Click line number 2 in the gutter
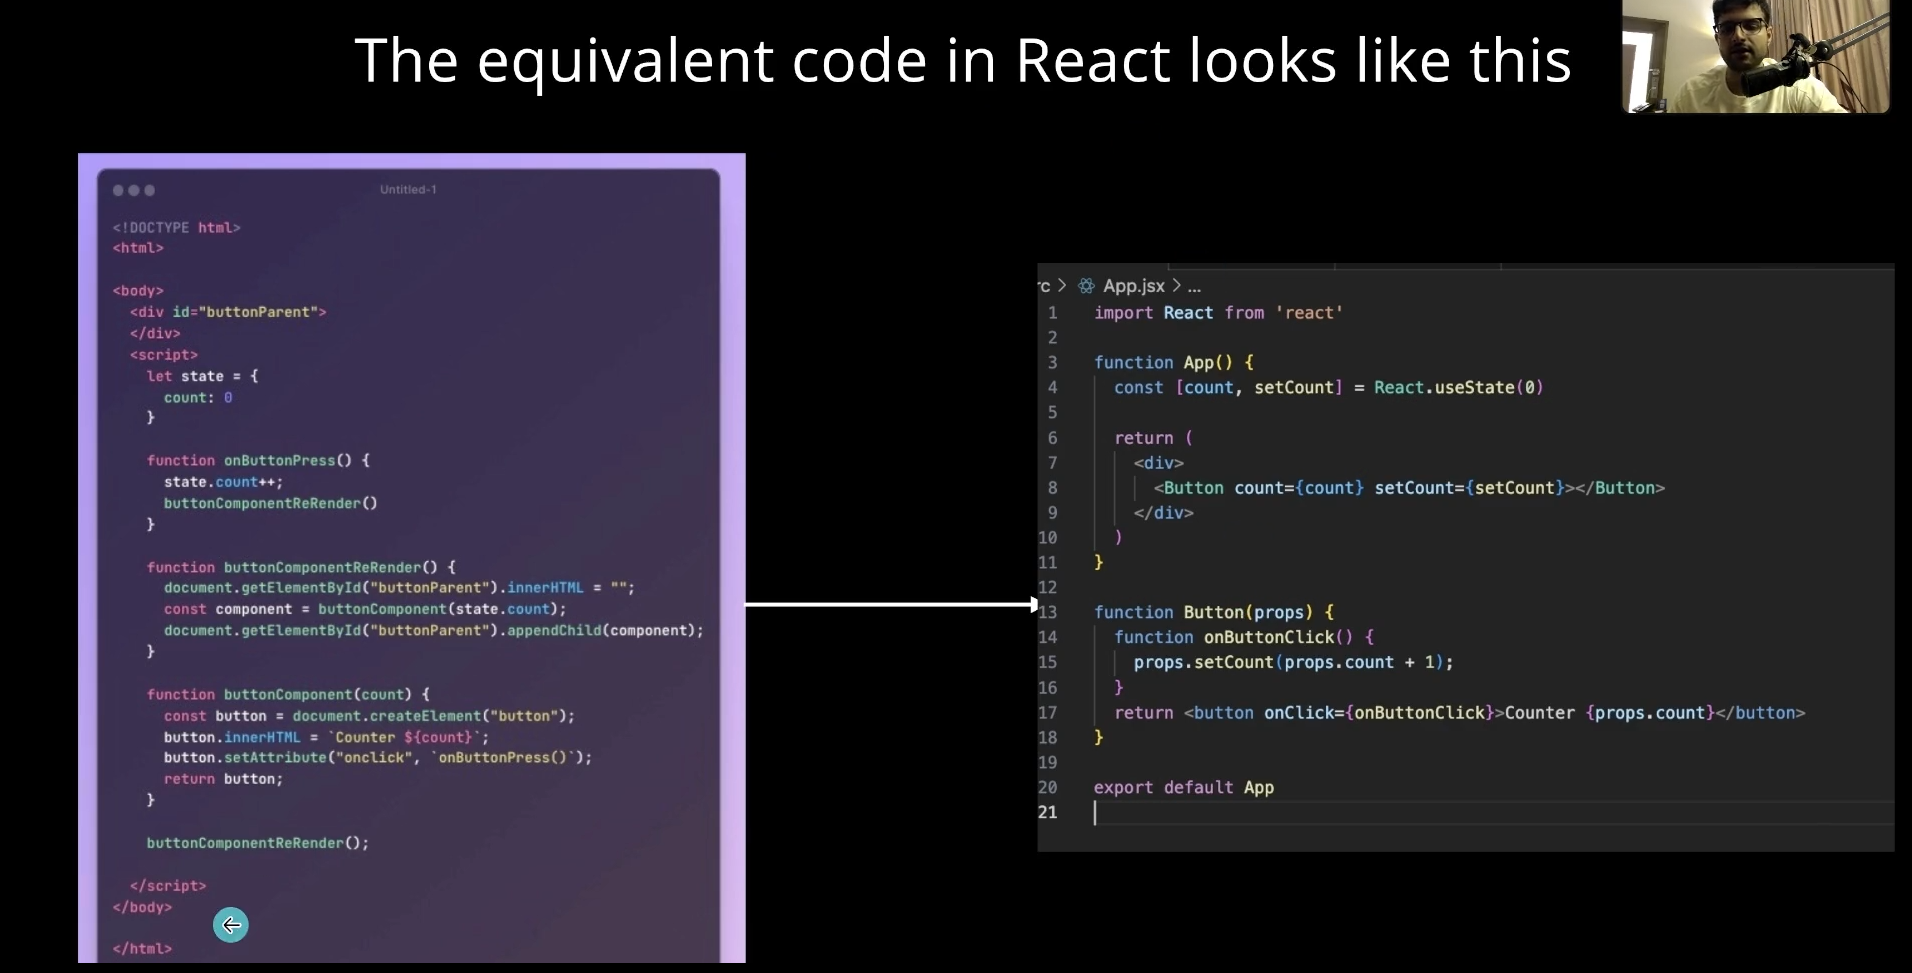 tap(1052, 338)
